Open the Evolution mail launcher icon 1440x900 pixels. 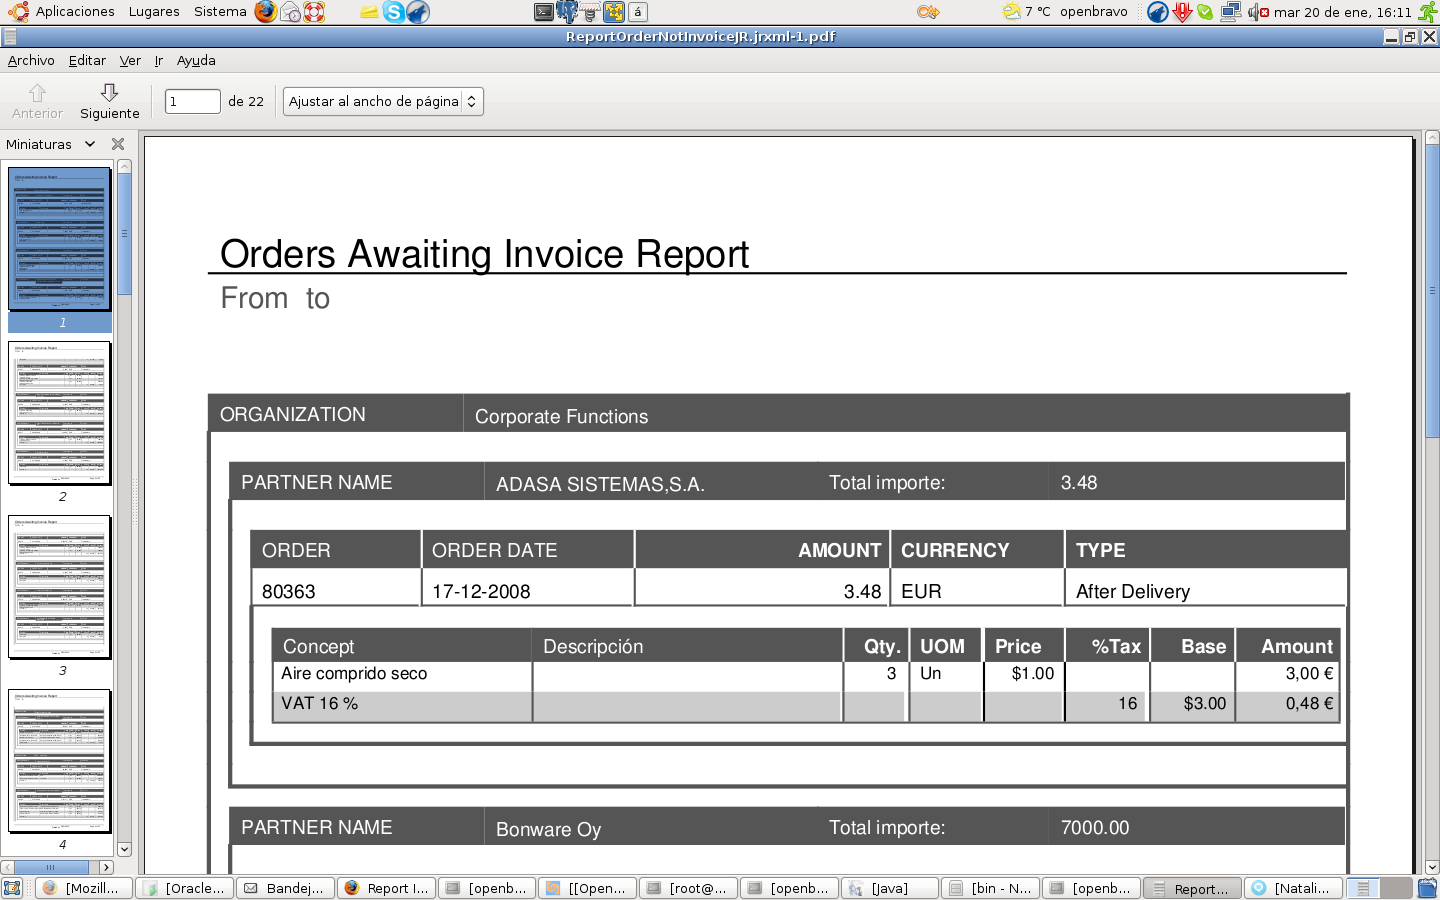click(x=290, y=12)
